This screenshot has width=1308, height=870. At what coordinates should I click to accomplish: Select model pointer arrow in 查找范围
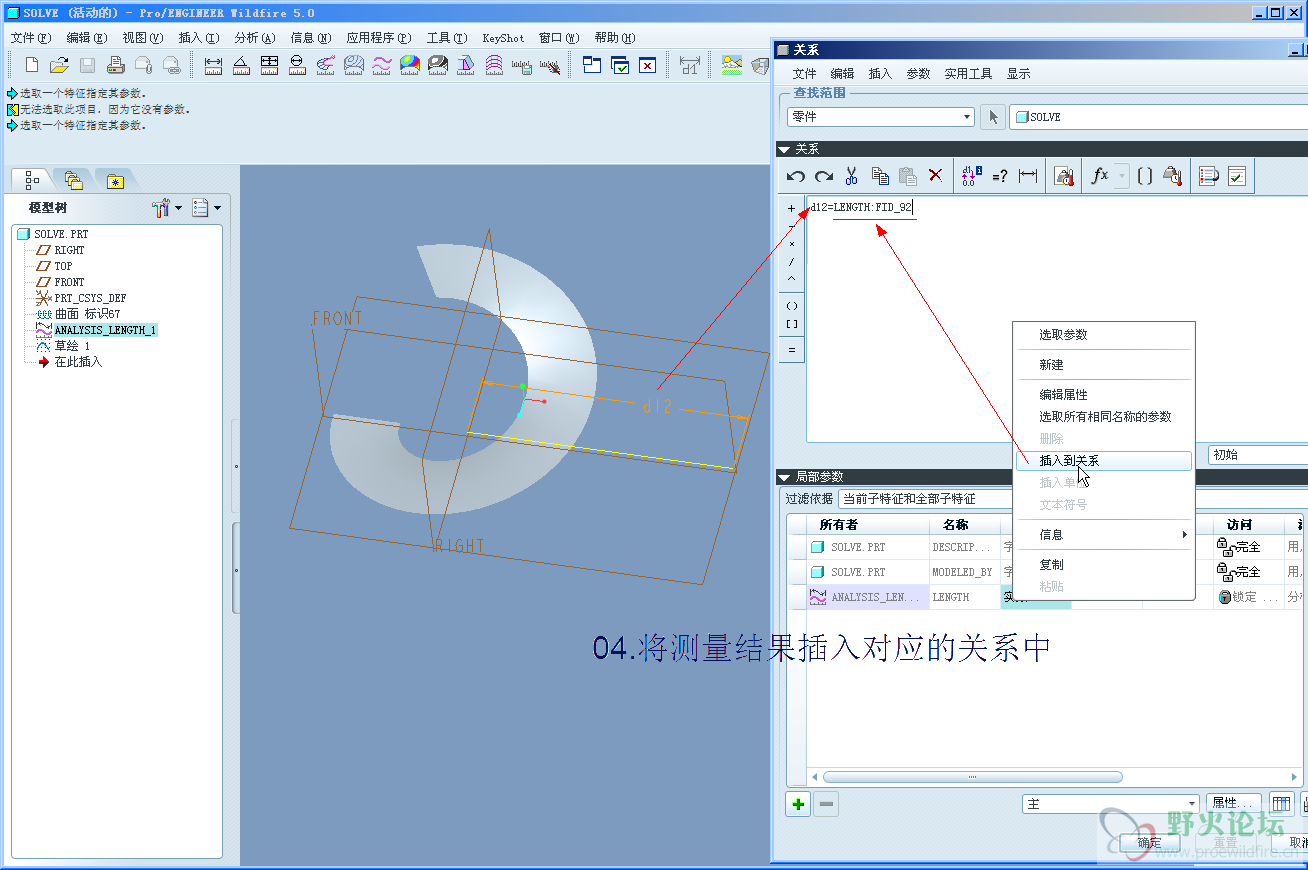(993, 117)
